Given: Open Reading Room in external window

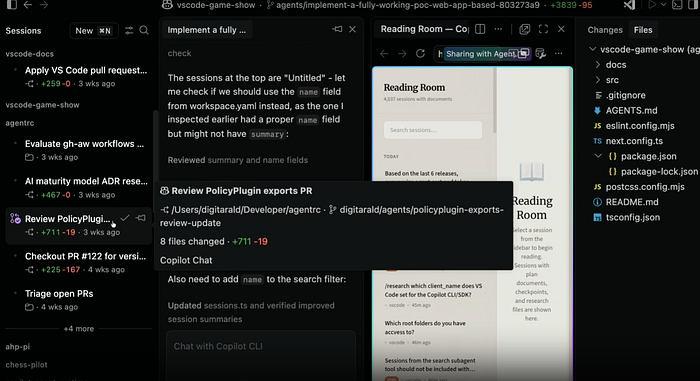Looking at the screenshot, I should [x=525, y=29].
